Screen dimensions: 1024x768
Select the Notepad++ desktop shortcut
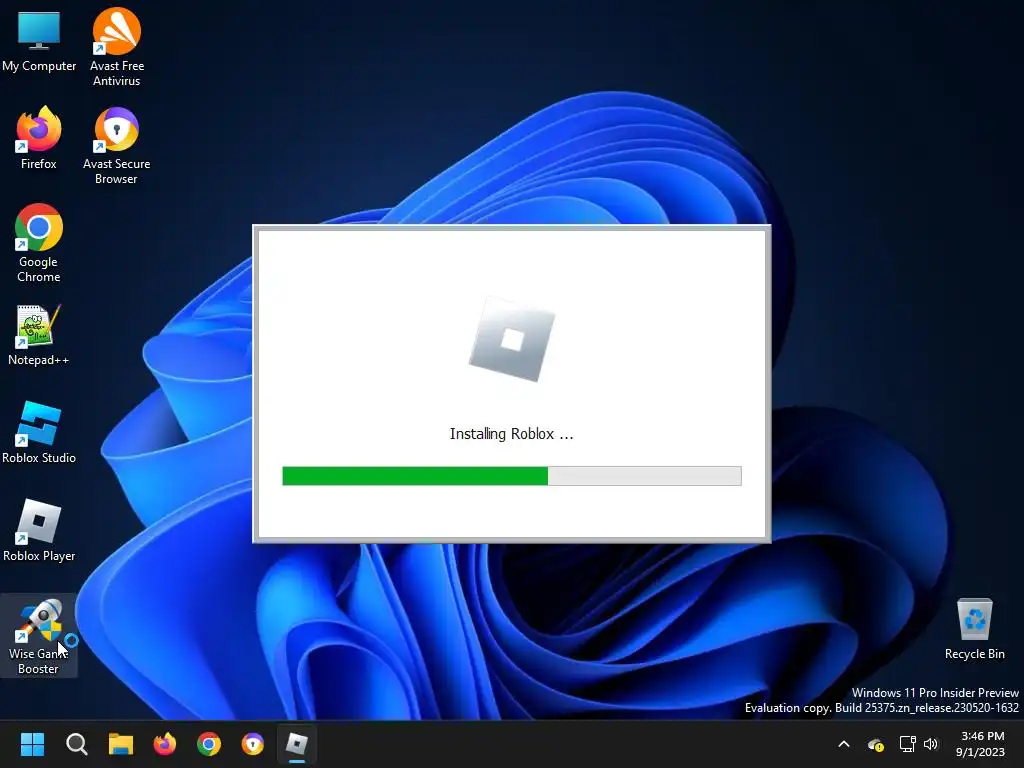39,334
